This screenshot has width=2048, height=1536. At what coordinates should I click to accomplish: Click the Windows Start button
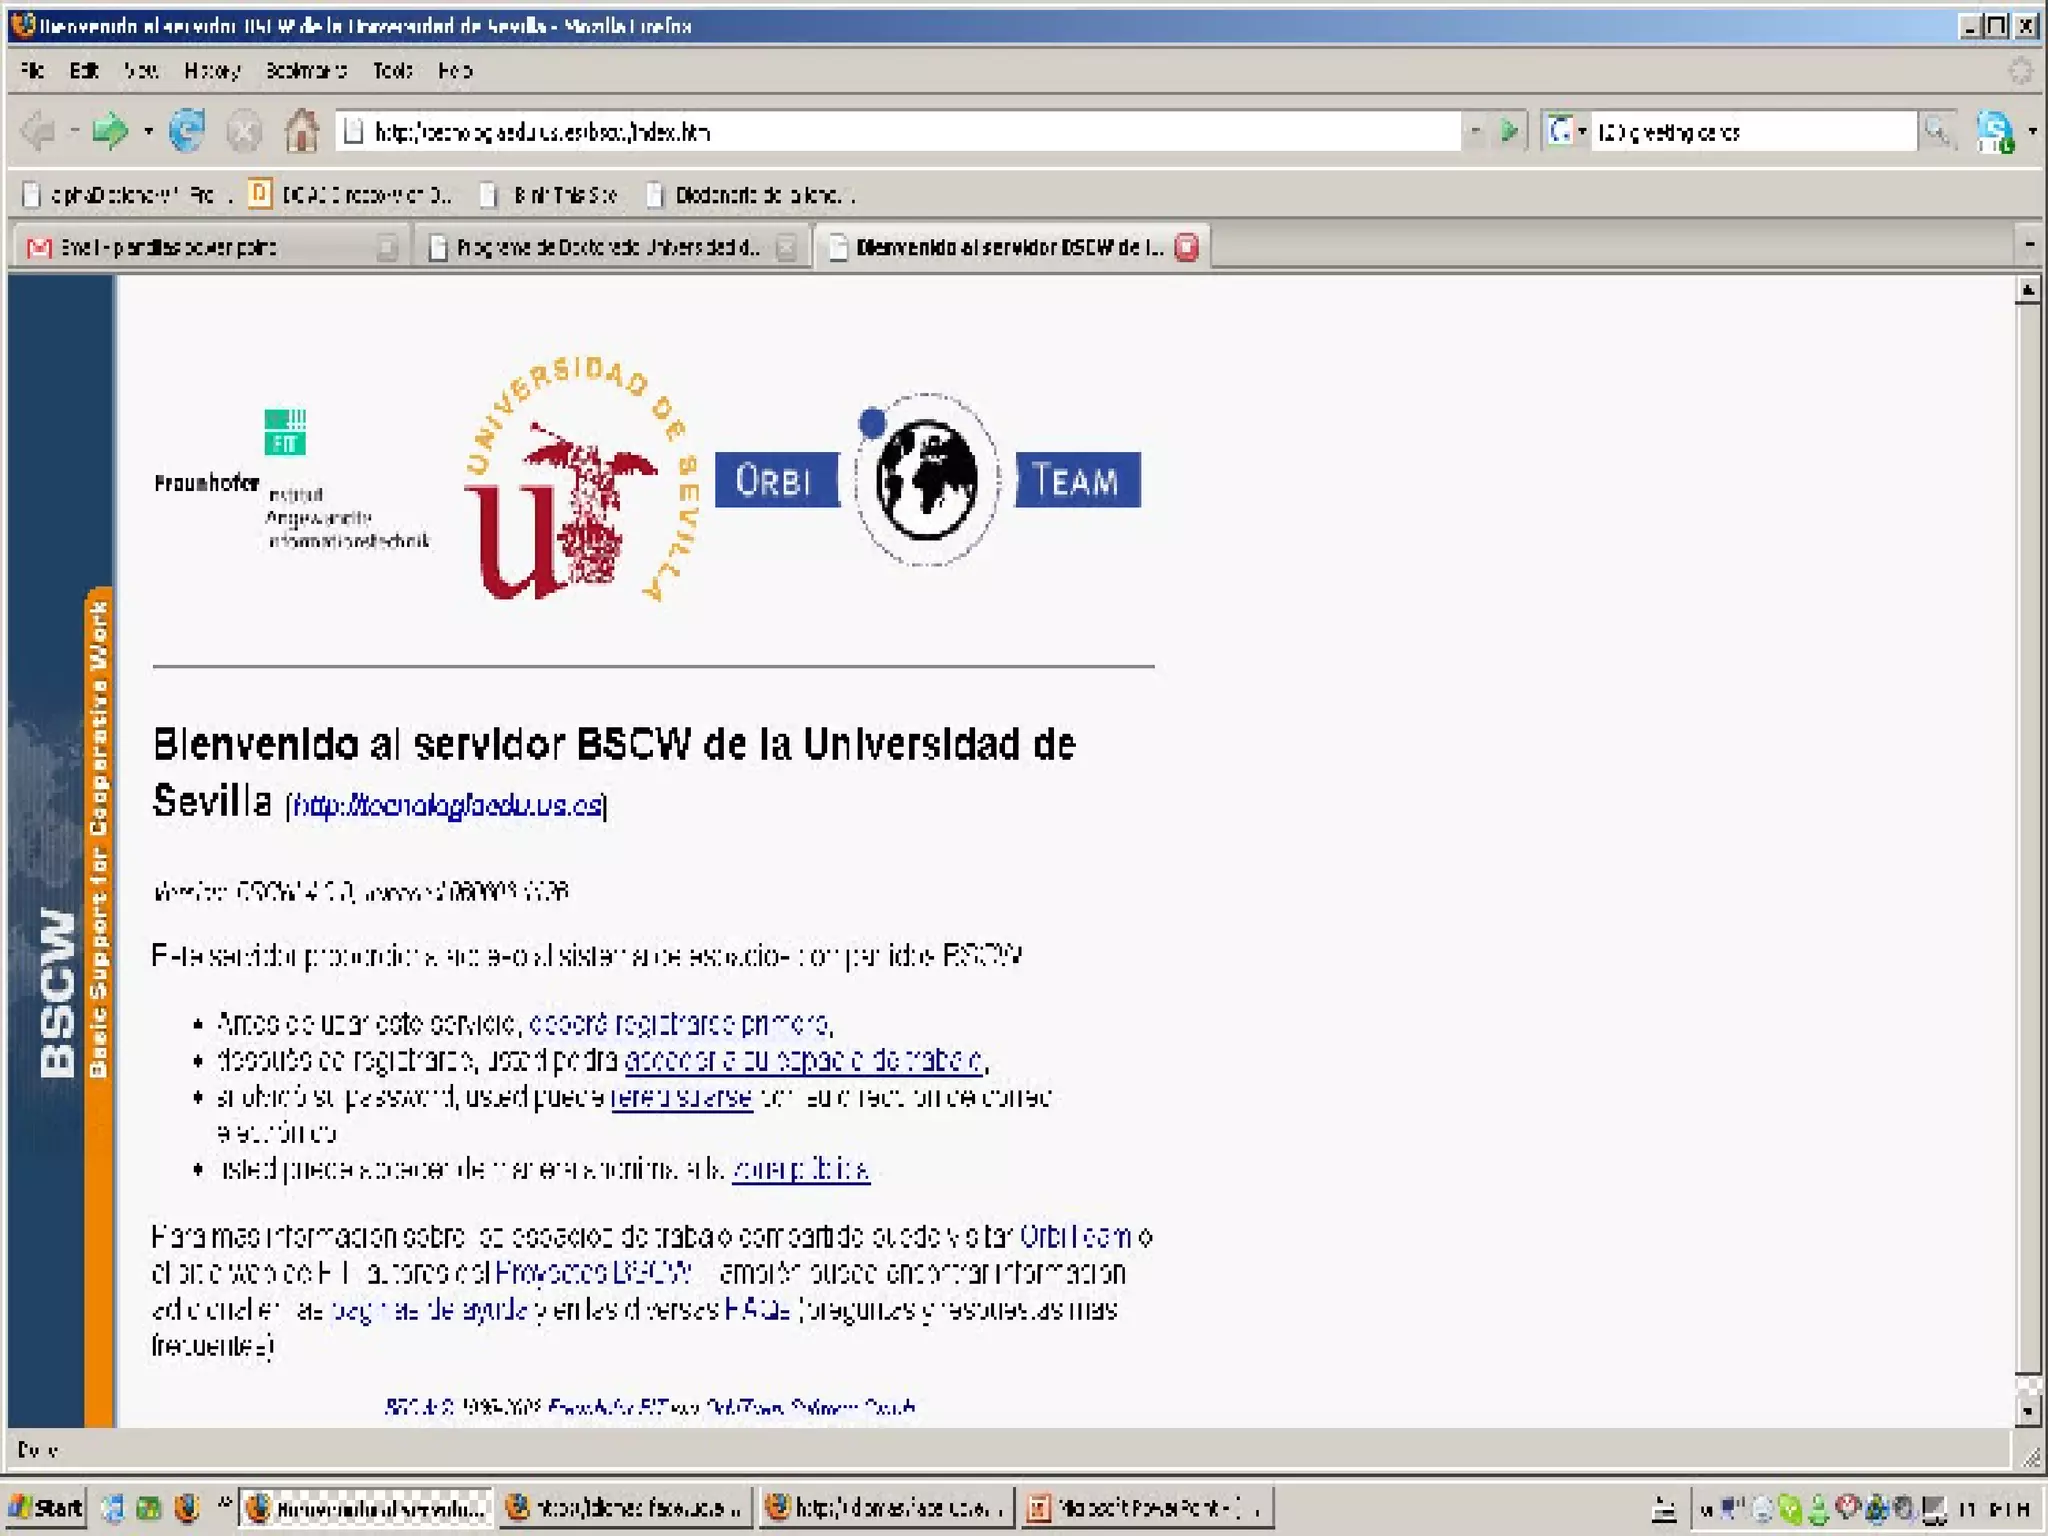pos(46,1507)
